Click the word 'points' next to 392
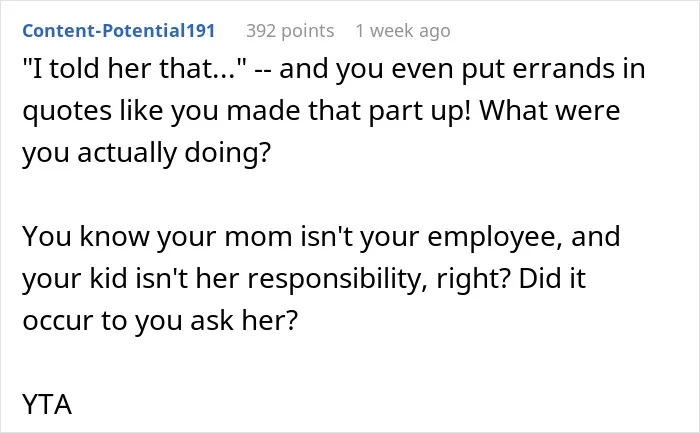This screenshot has width=700, height=433. point(308,31)
